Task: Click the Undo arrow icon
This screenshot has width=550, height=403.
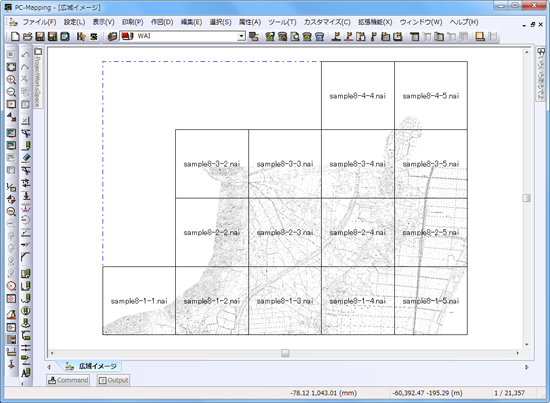Action: pyautogui.click(x=25, y=55)
